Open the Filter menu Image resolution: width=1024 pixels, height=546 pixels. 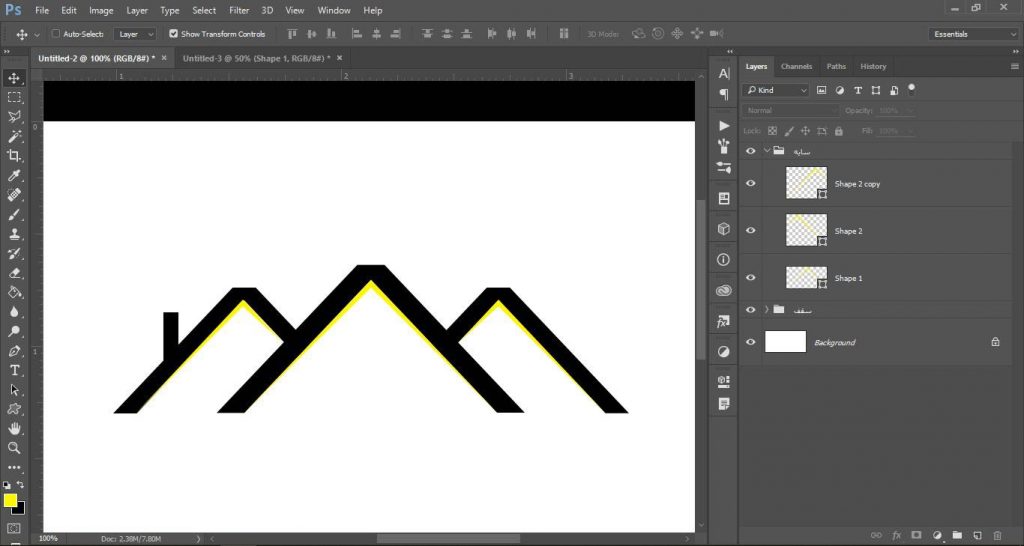click(239, 10)
